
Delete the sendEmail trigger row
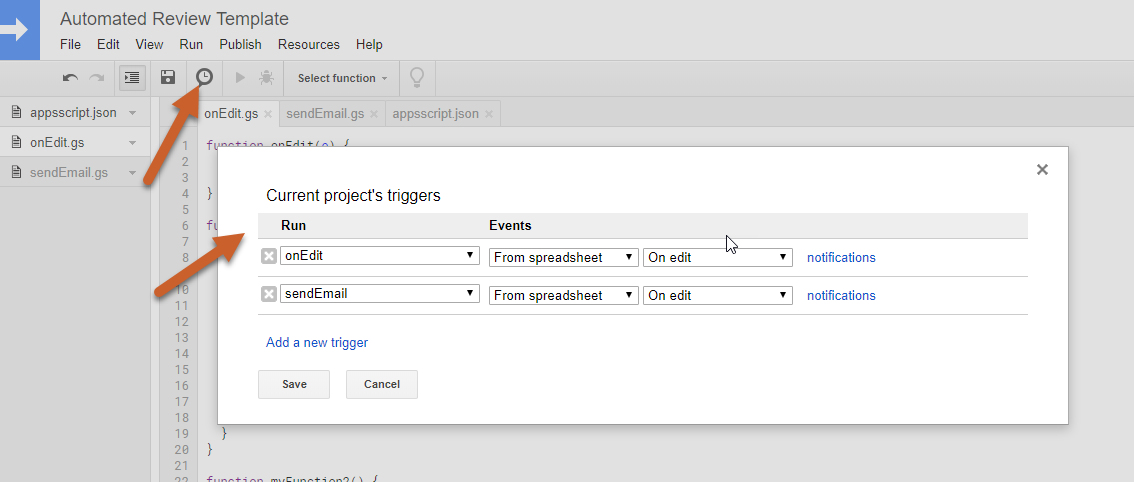269,294
